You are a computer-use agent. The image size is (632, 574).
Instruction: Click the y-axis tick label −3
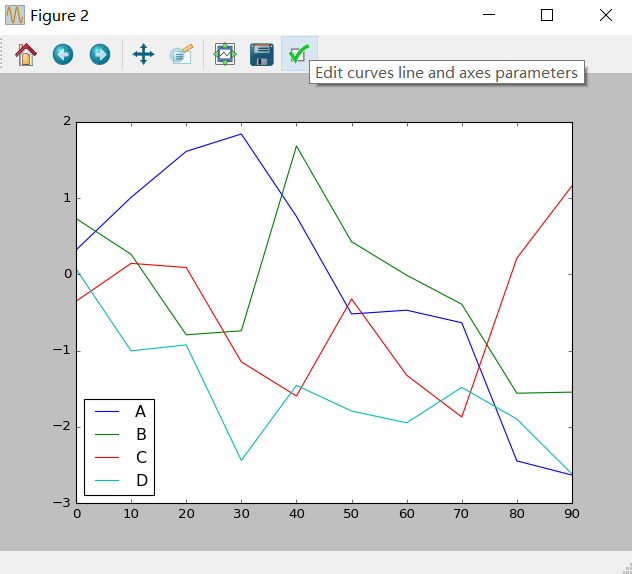62,503
